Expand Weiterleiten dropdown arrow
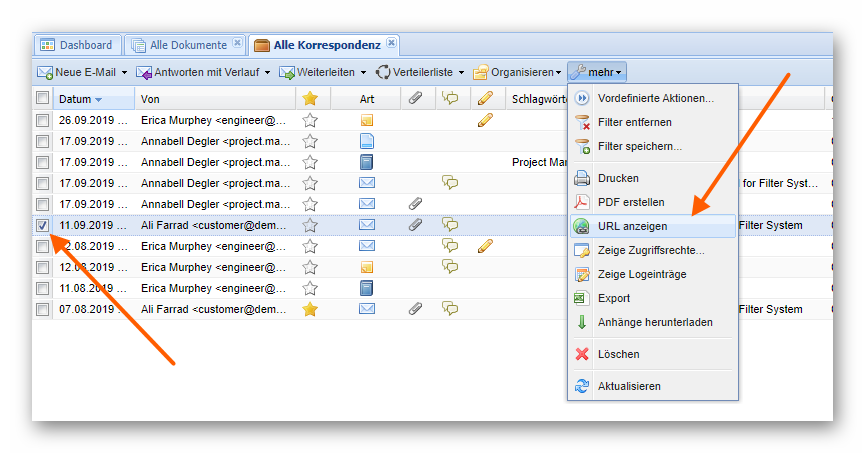The image size is (865, 453). point(363,72)
